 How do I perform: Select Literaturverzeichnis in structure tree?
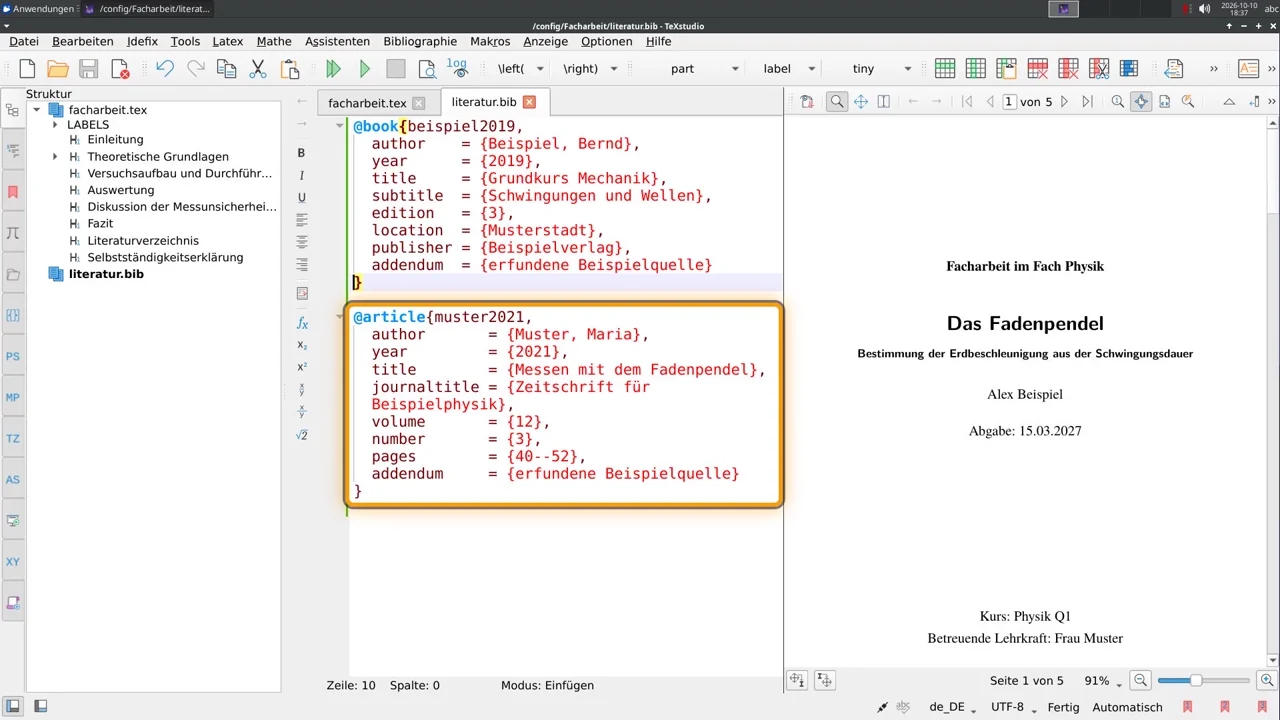[x=143, y=240]
